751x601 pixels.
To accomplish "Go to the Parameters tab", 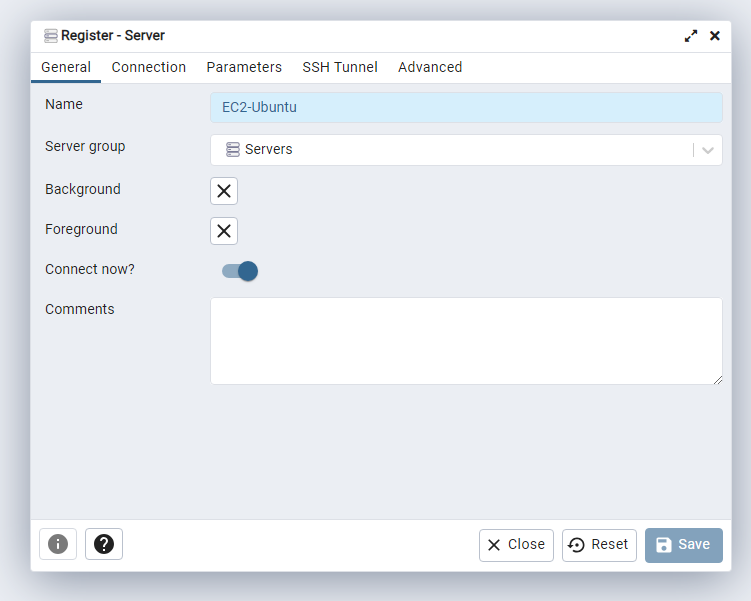I will click(244, 68).
